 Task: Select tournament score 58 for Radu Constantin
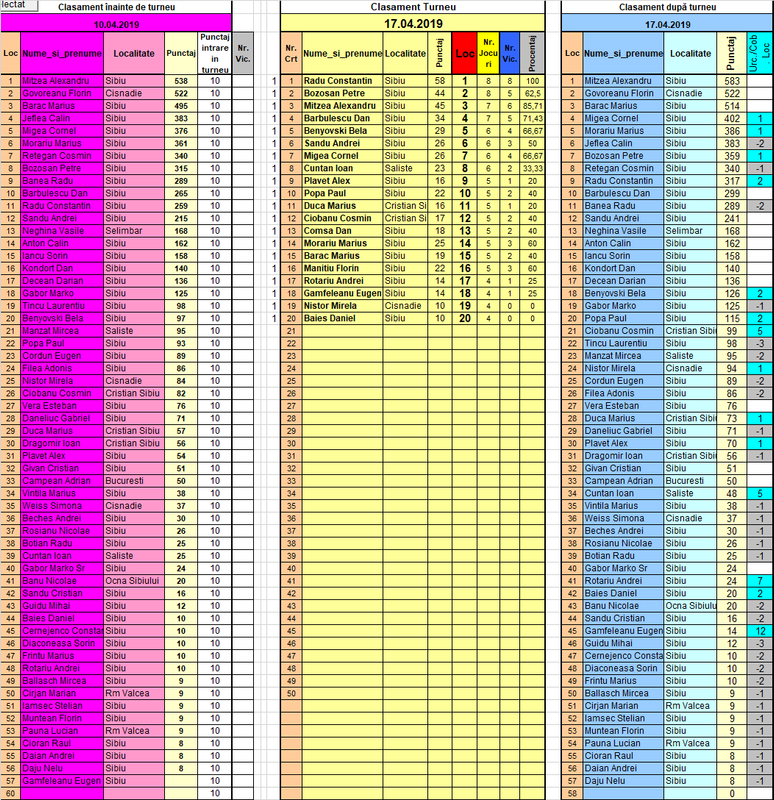click(440, 81)
